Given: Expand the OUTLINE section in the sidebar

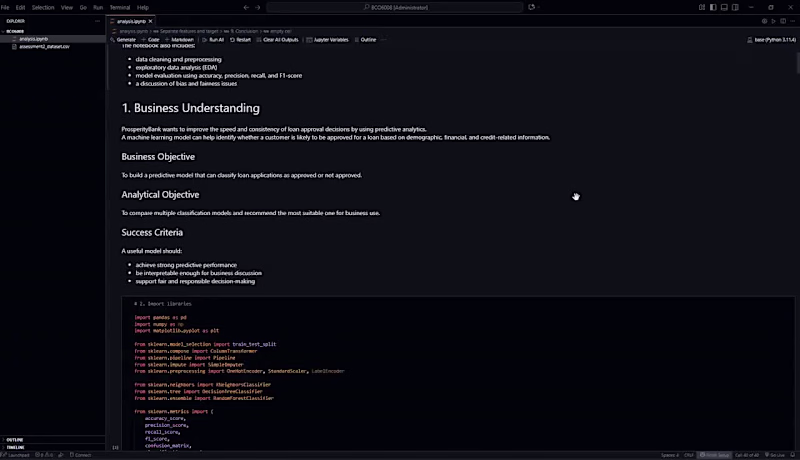Looking at the screenshot, I should pyautogui.click(x=53, y=440).
